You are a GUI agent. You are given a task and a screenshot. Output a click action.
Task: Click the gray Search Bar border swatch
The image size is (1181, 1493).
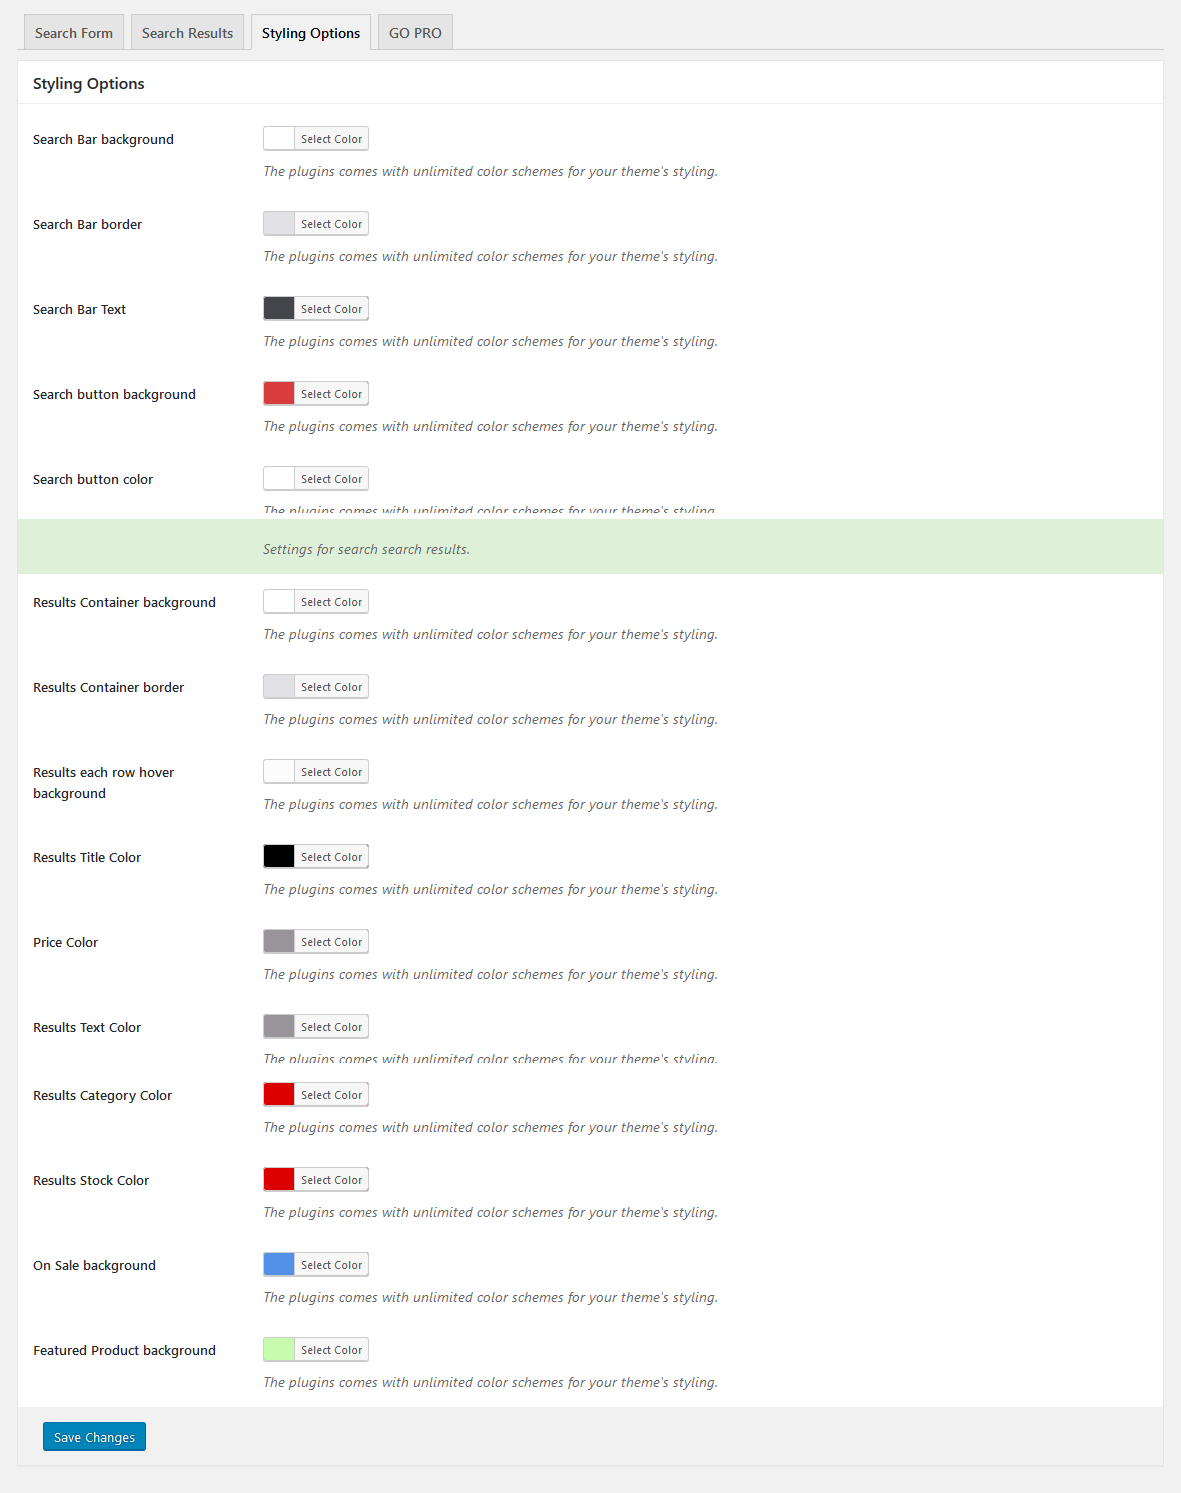(x=279, y=224)
